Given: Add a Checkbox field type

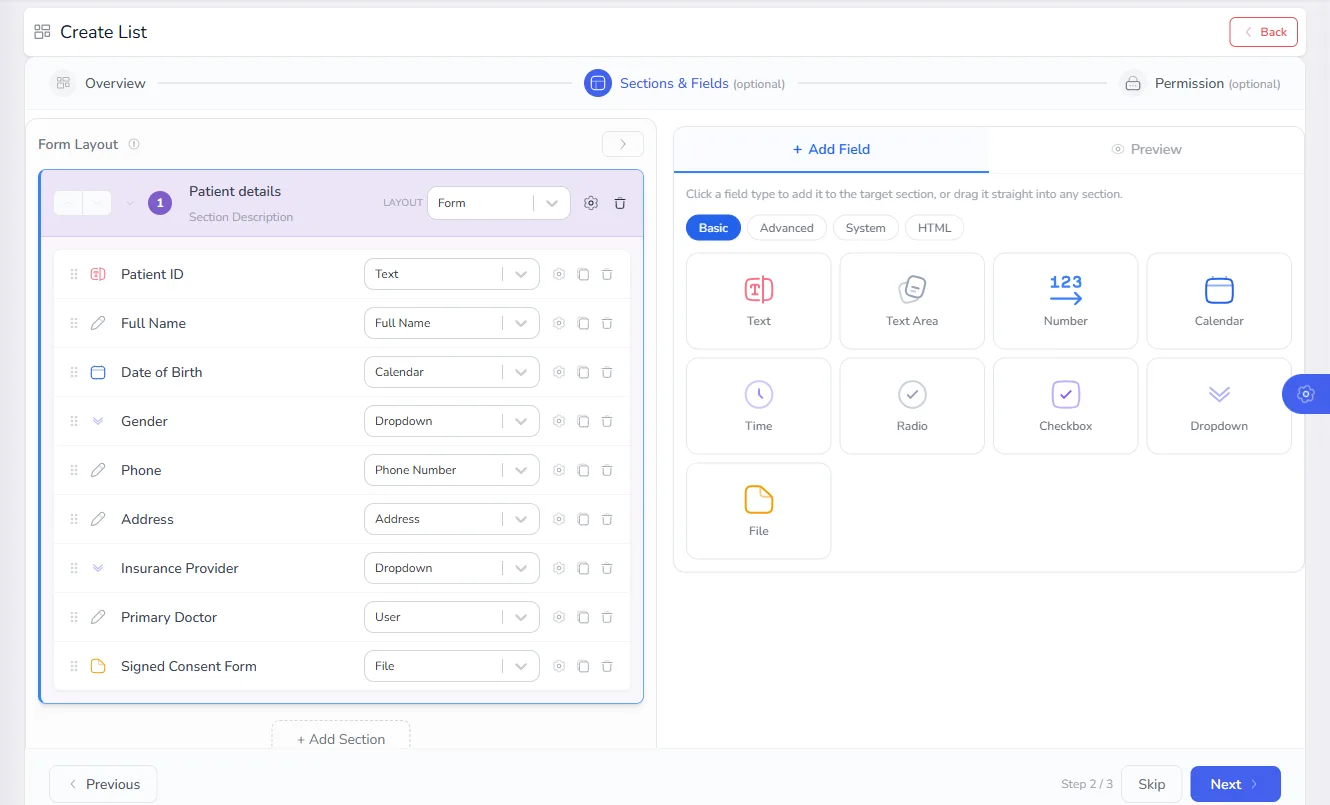Looking at the screenshot, I should 1066,406.
